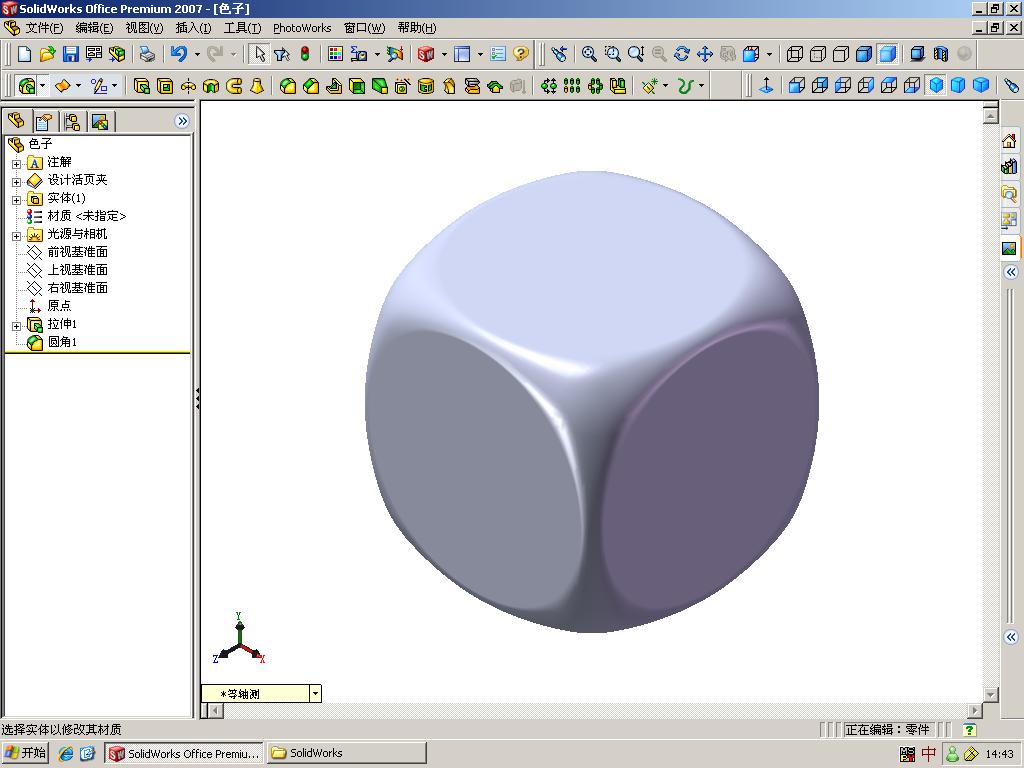Viewport: 1024px width, 768px height.
Task: Switch display to Hidden Lines Removed
Action: [x=841, y=54]
